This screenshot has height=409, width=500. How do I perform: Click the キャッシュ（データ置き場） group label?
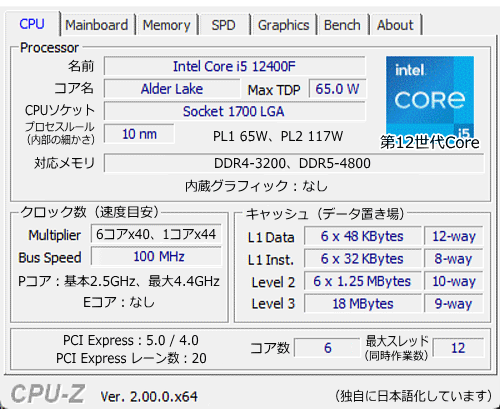[x=325, y=214]
